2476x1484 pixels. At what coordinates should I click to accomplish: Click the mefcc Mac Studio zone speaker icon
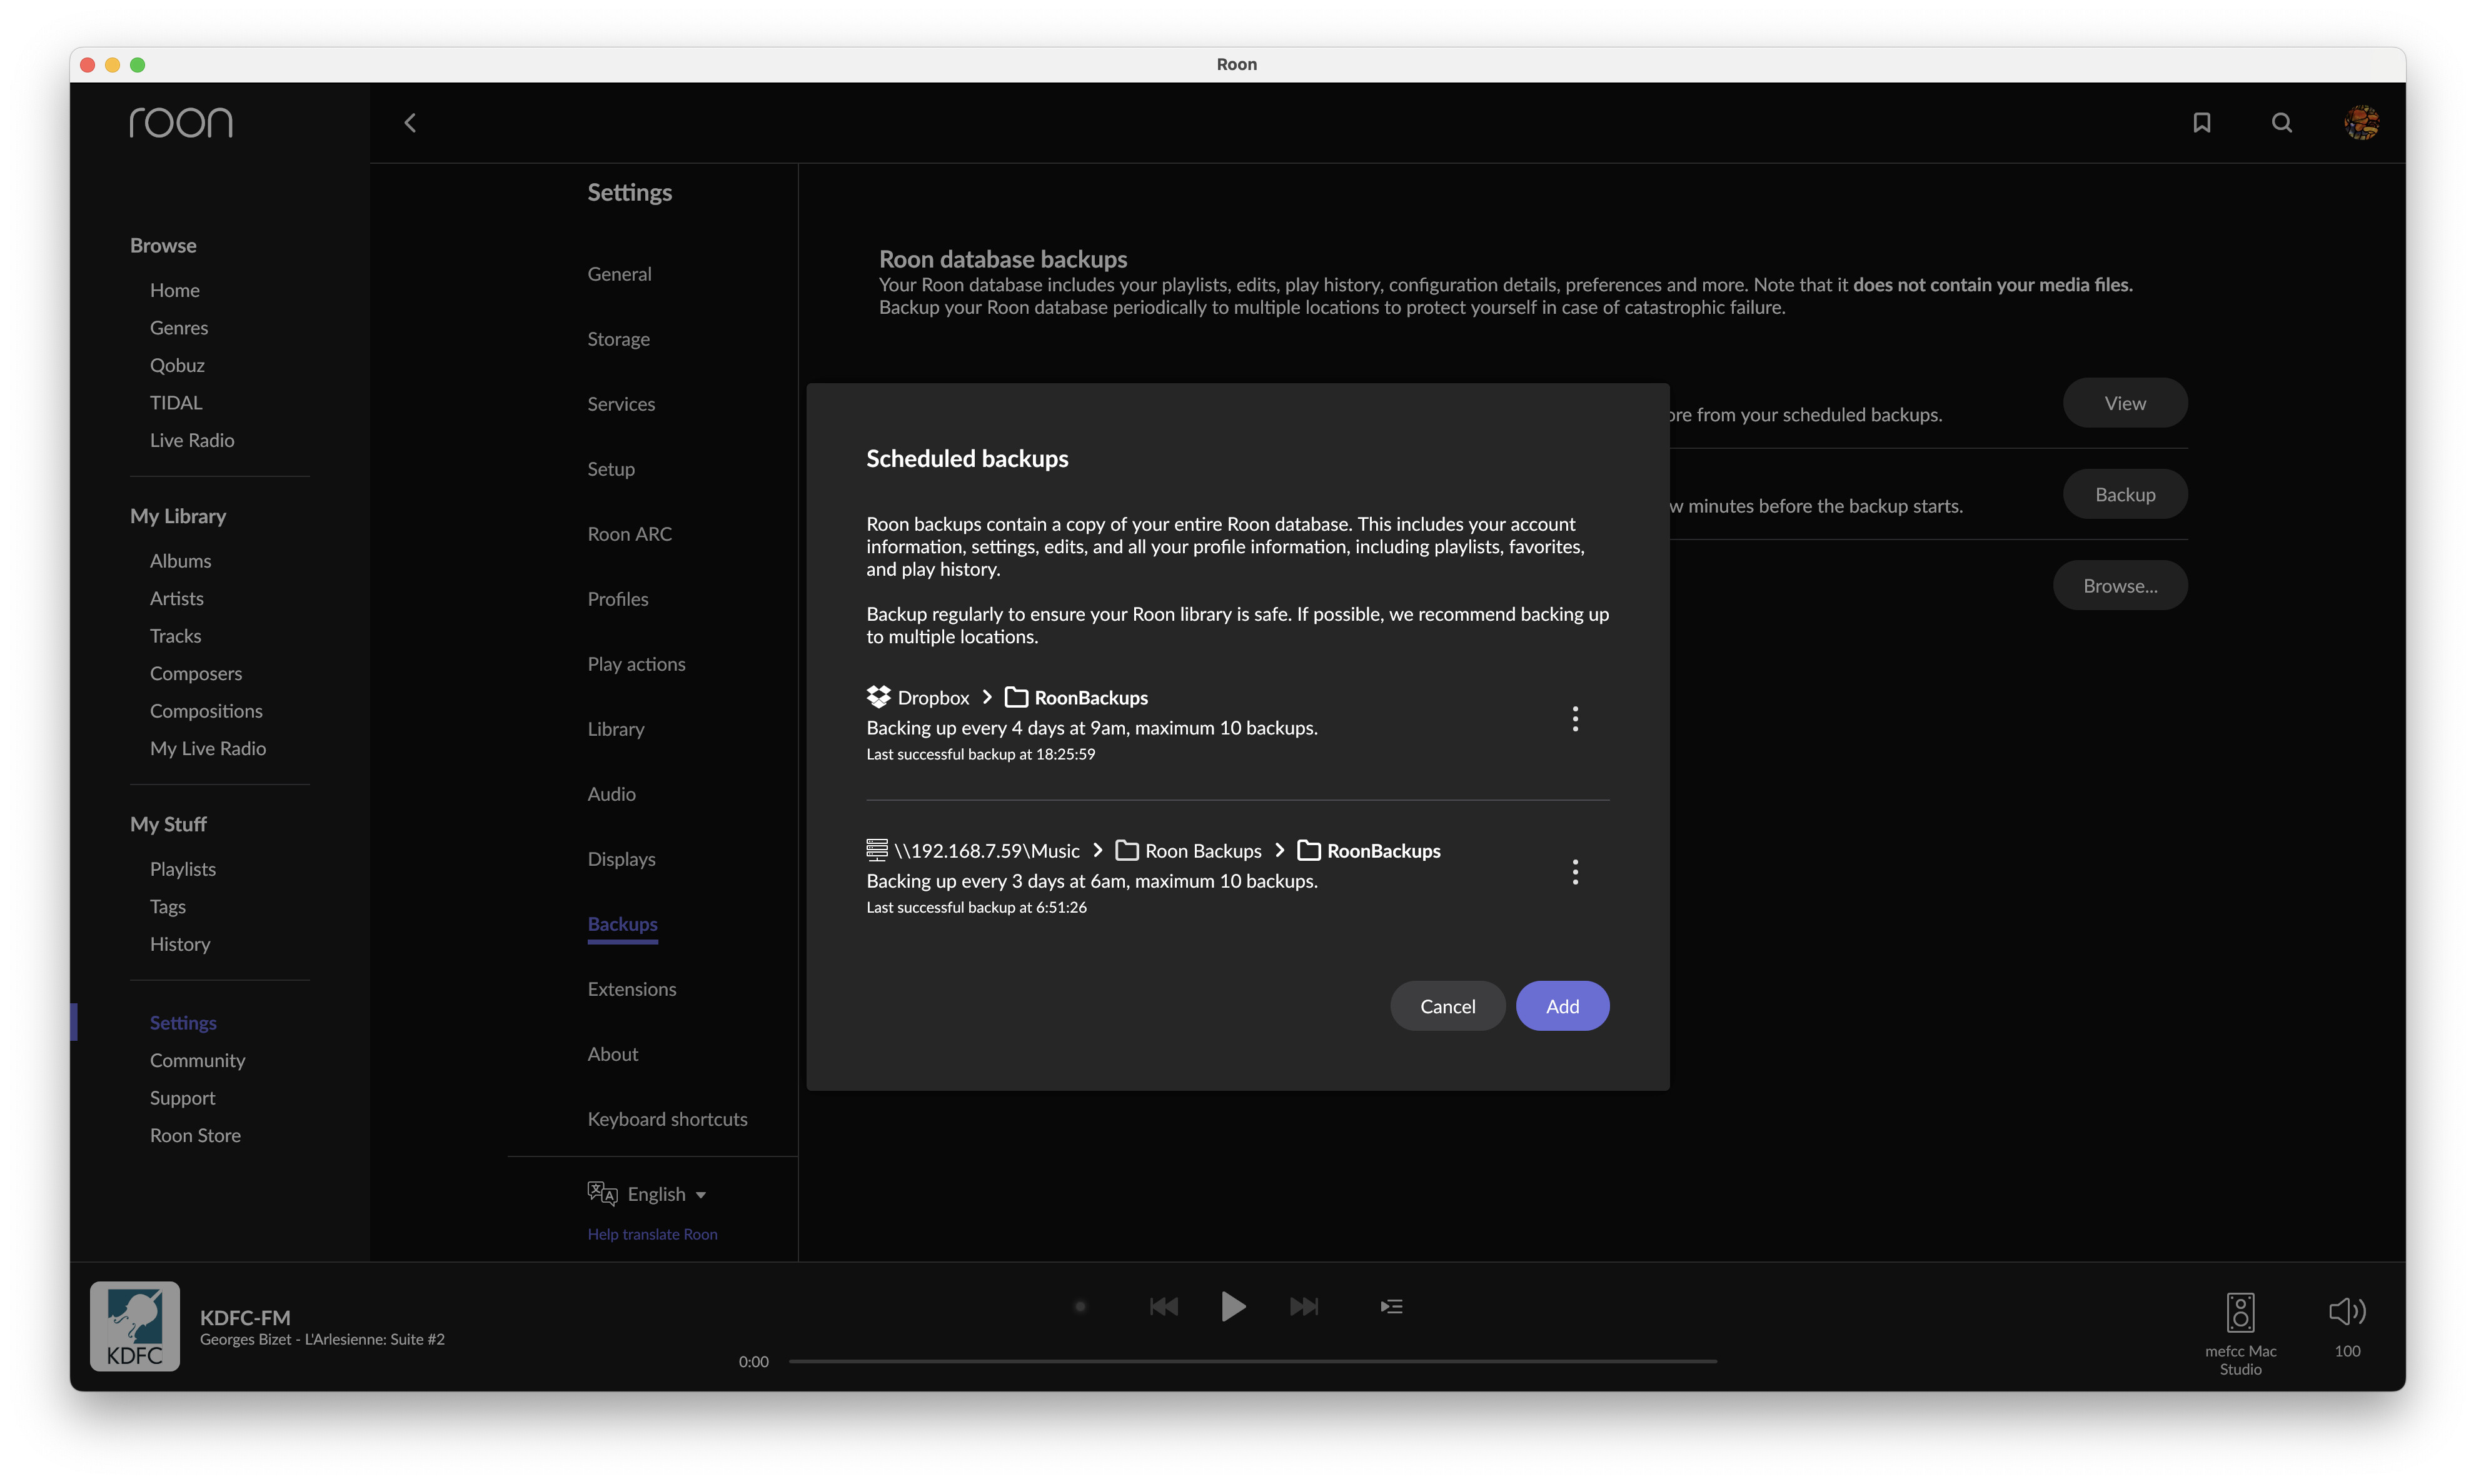pos(2240,1312)
